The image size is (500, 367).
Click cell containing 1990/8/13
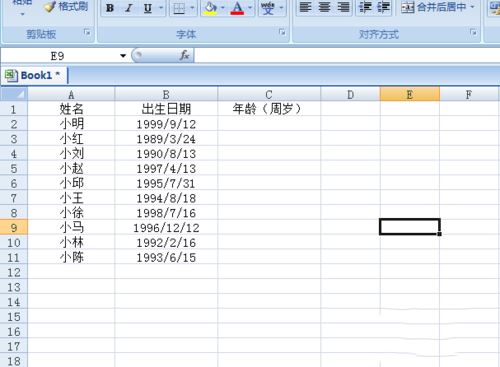[x=166, y=154]
